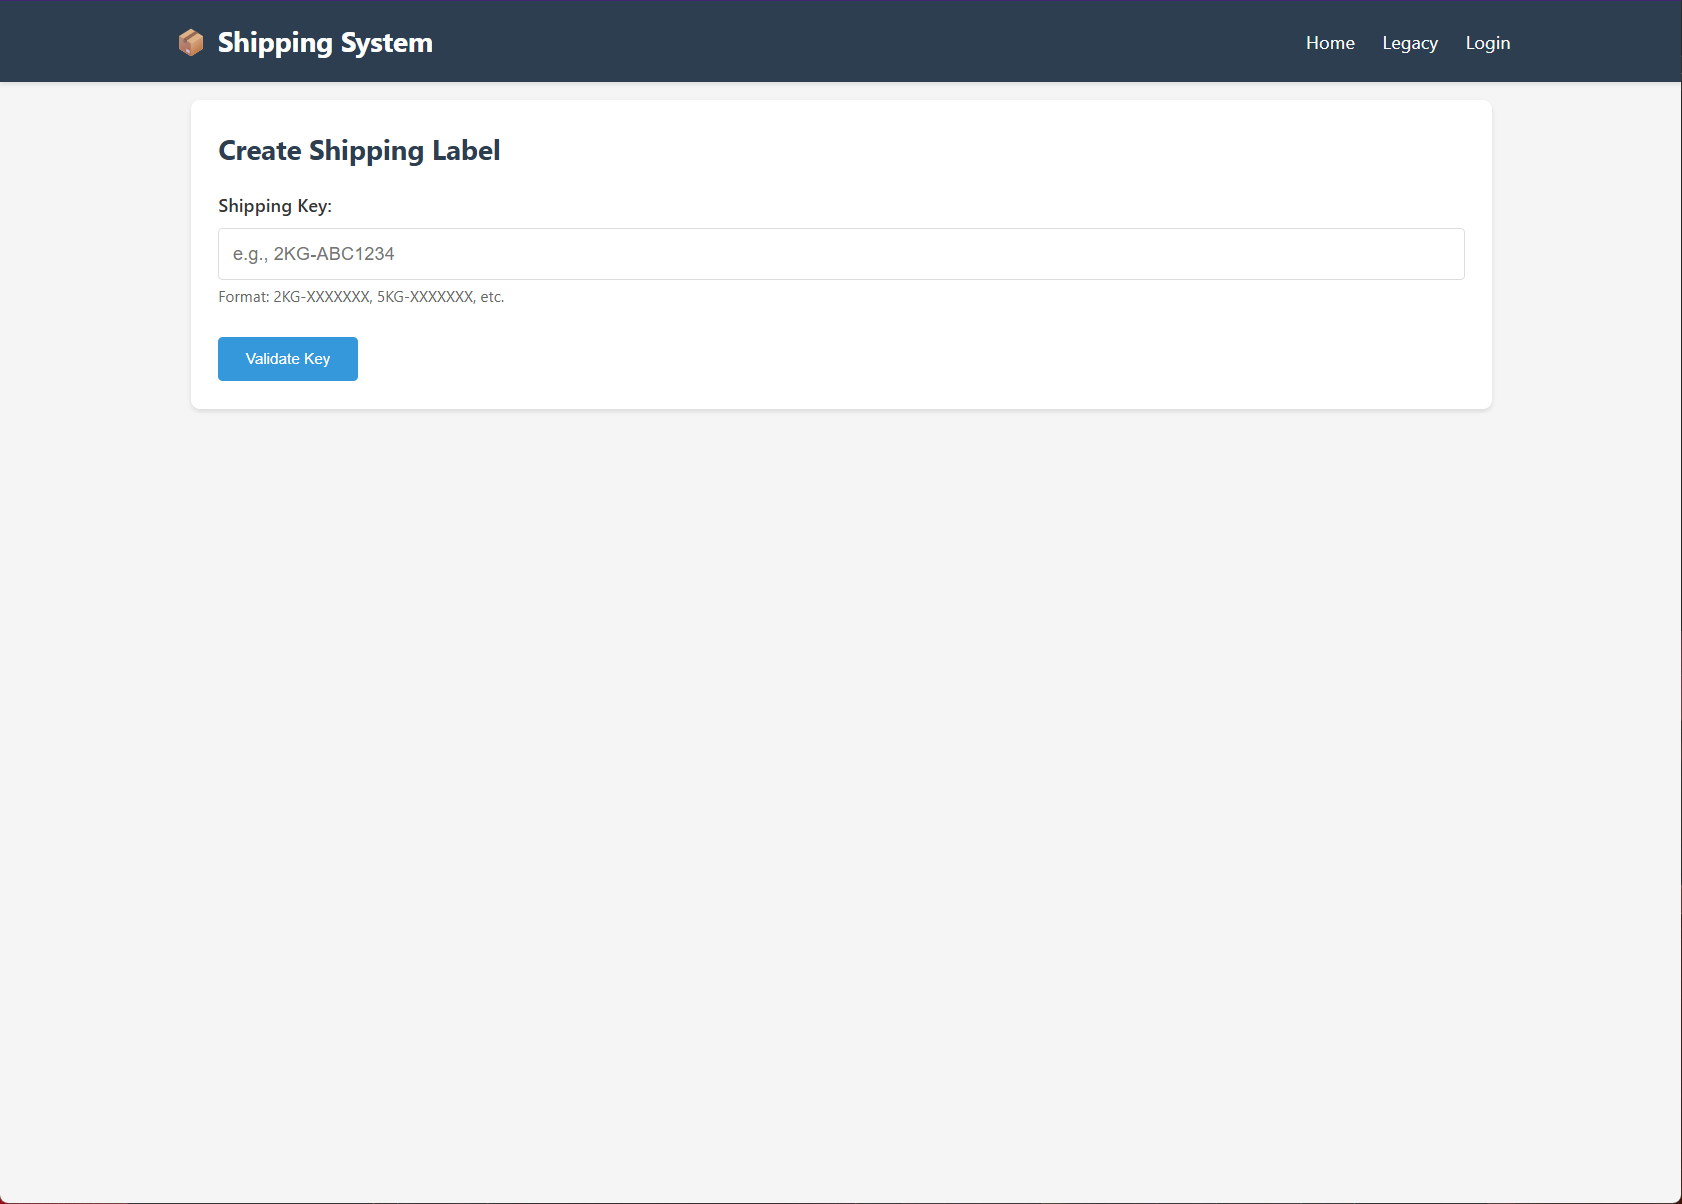The image size is (1682, 1204).
Task: Click the placeholder showing 2KG-ABC1234 example
Action: [313, 254]
